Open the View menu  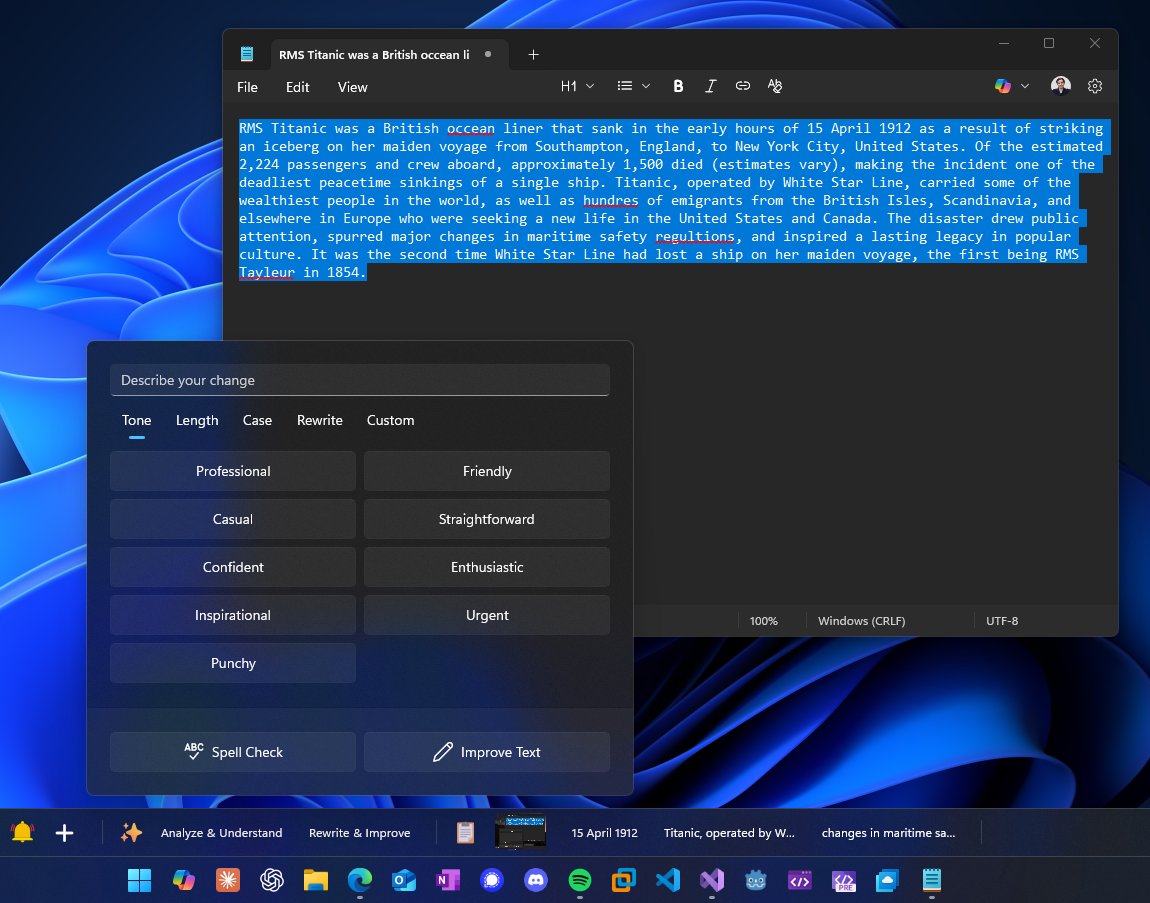tap(352, 87)
